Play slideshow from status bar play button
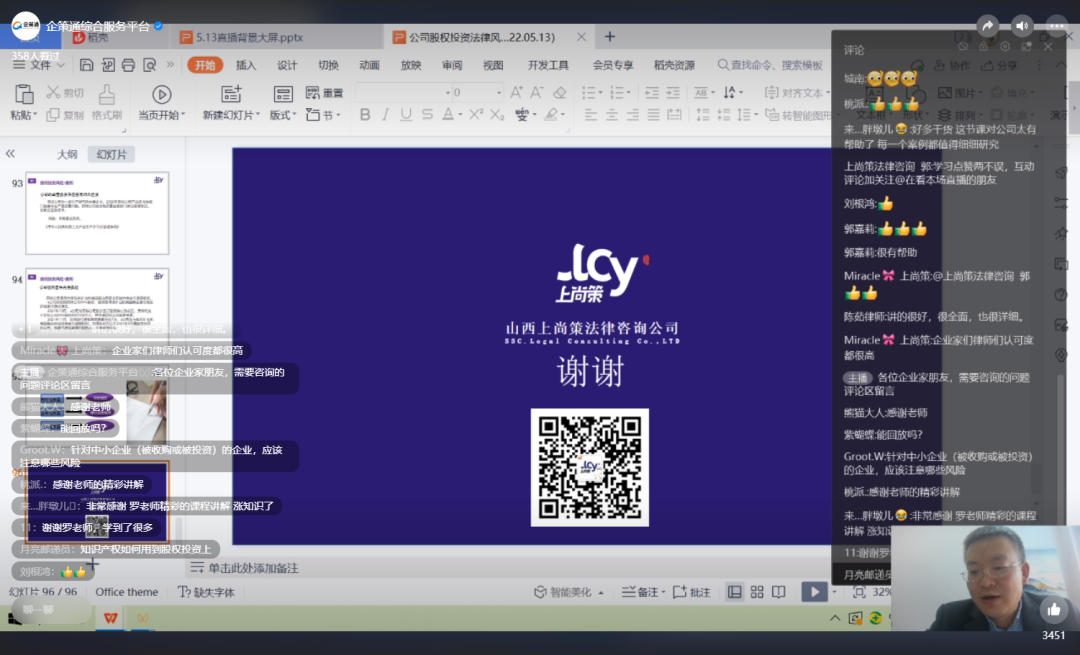Image resolution: width=1080 pixels, height=655 pixels. click(x=814, y=592)
